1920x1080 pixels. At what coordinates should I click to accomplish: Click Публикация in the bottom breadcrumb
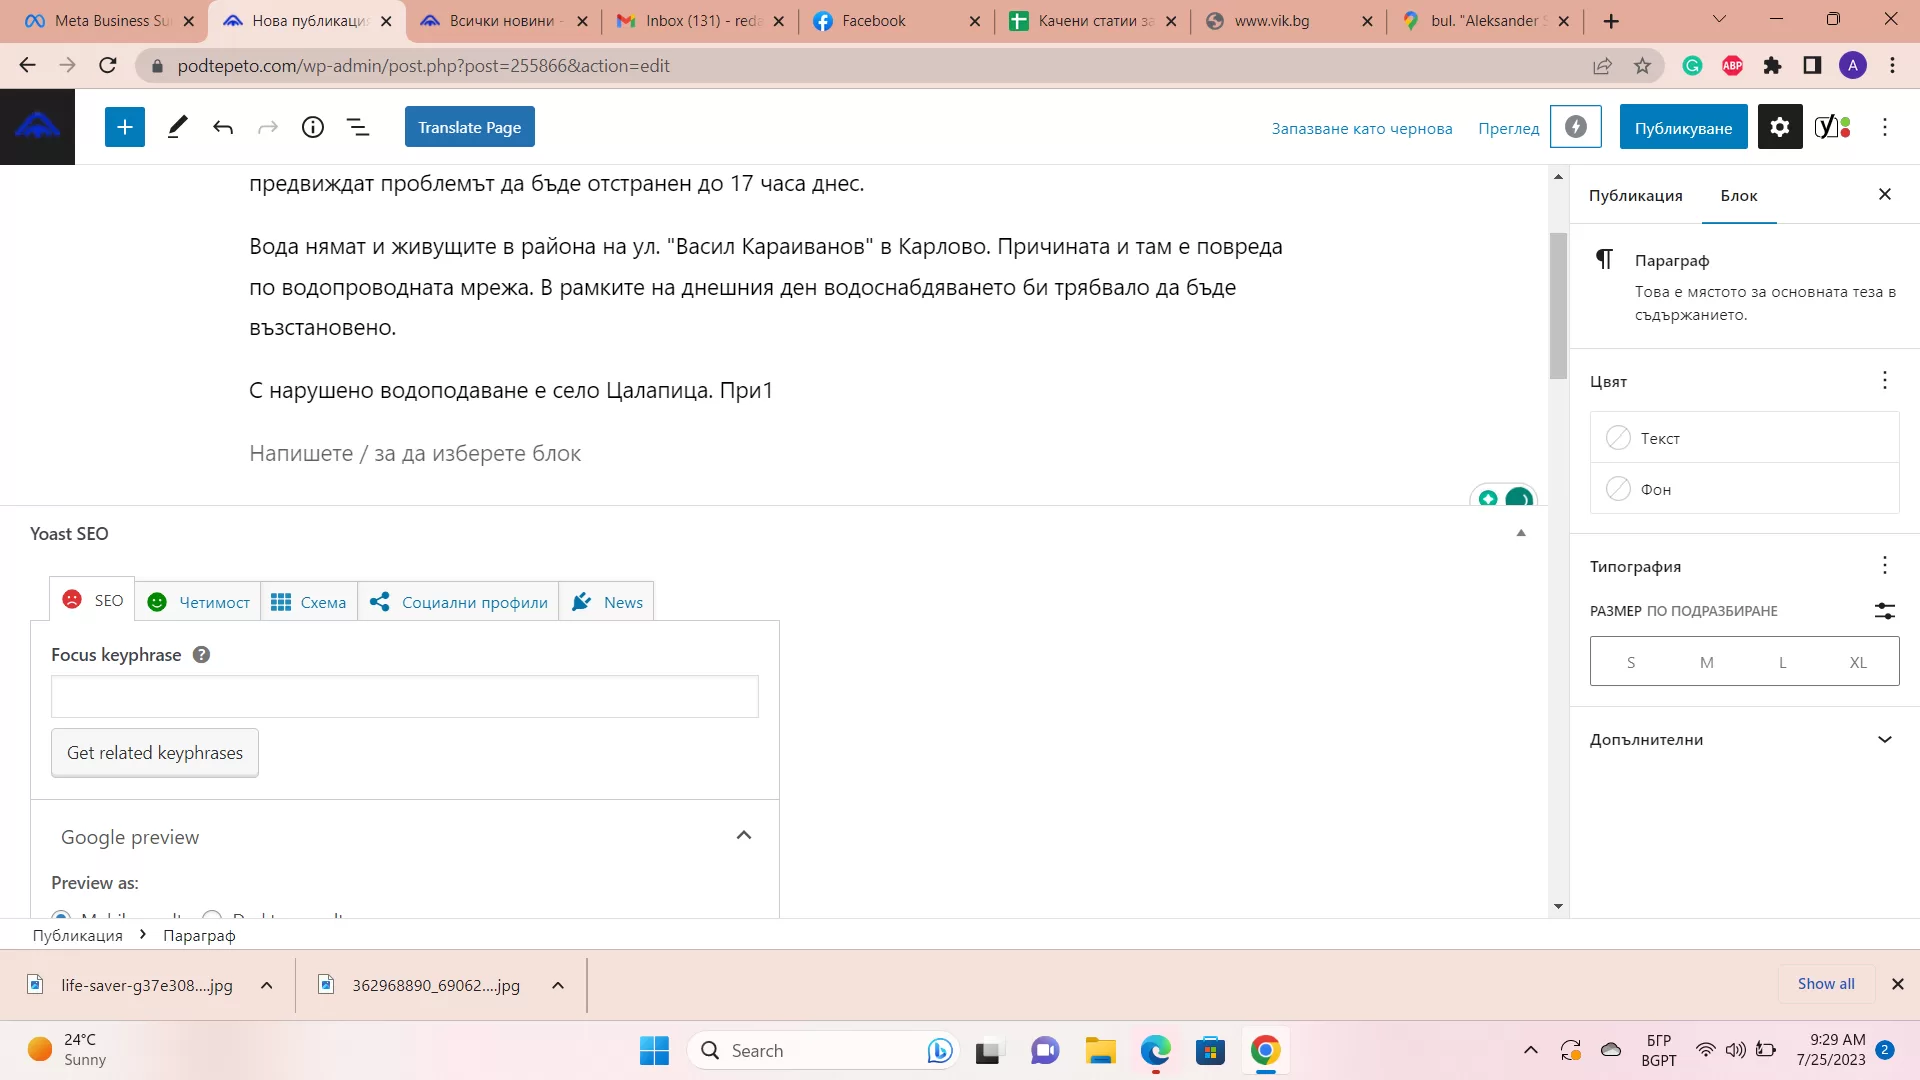pos(77,935)
